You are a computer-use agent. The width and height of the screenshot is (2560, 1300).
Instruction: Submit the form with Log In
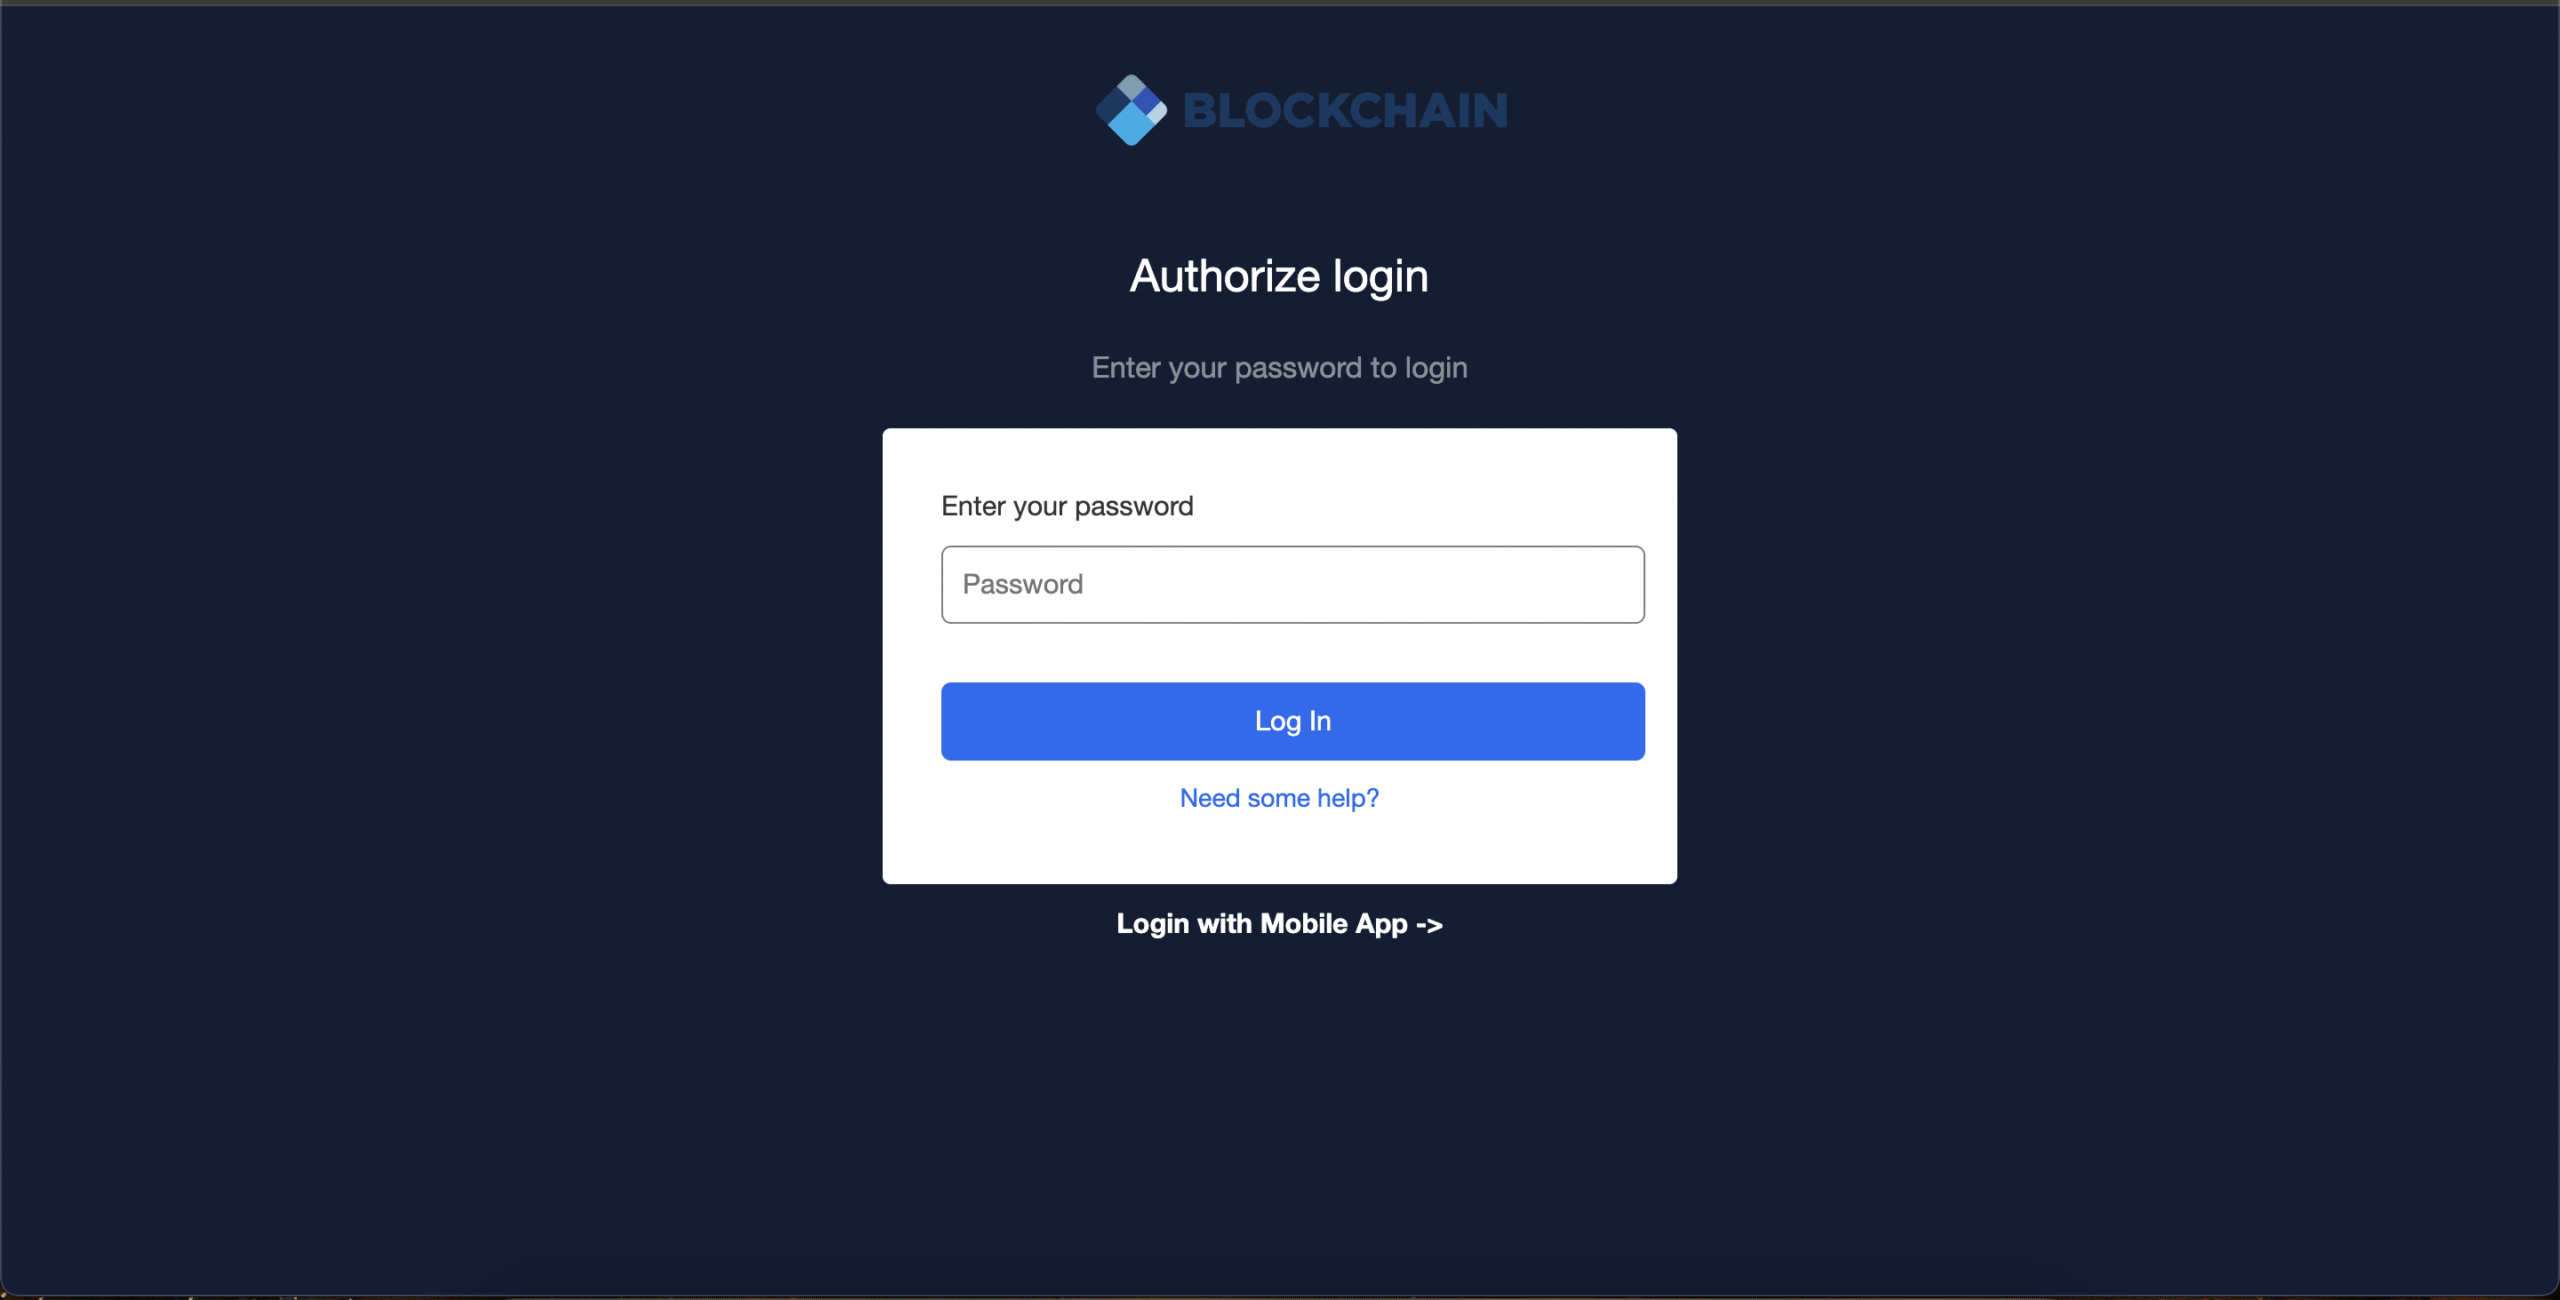(x=1292, y=721)
